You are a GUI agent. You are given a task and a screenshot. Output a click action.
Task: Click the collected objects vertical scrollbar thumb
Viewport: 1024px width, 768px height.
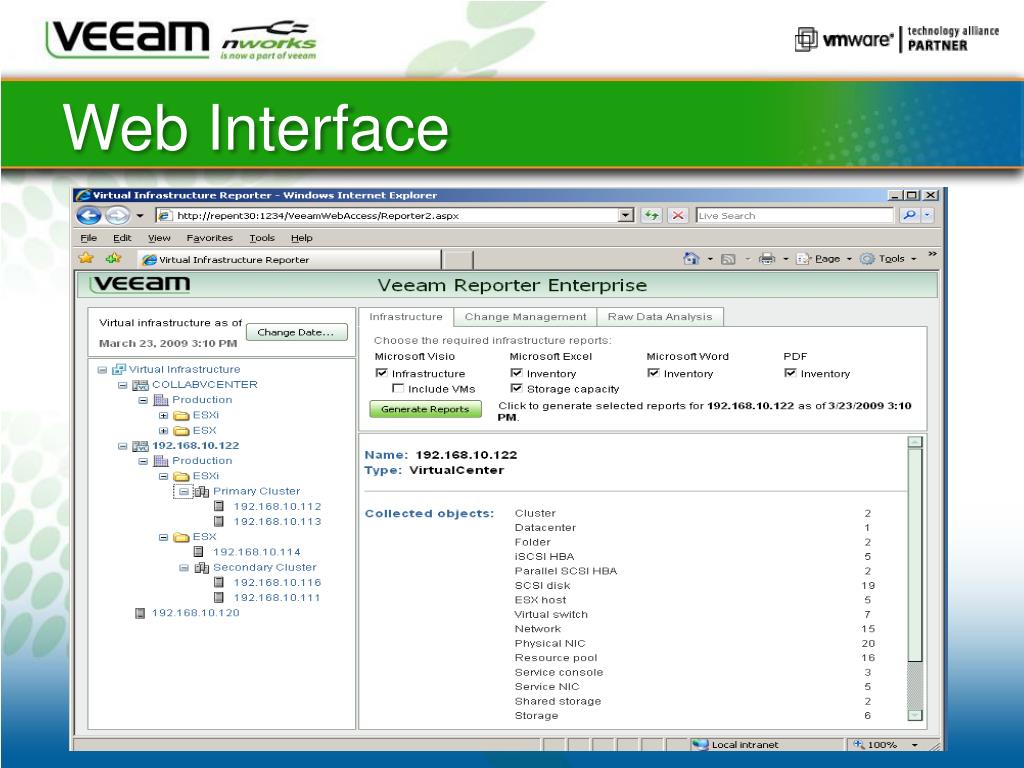point(915,554)
